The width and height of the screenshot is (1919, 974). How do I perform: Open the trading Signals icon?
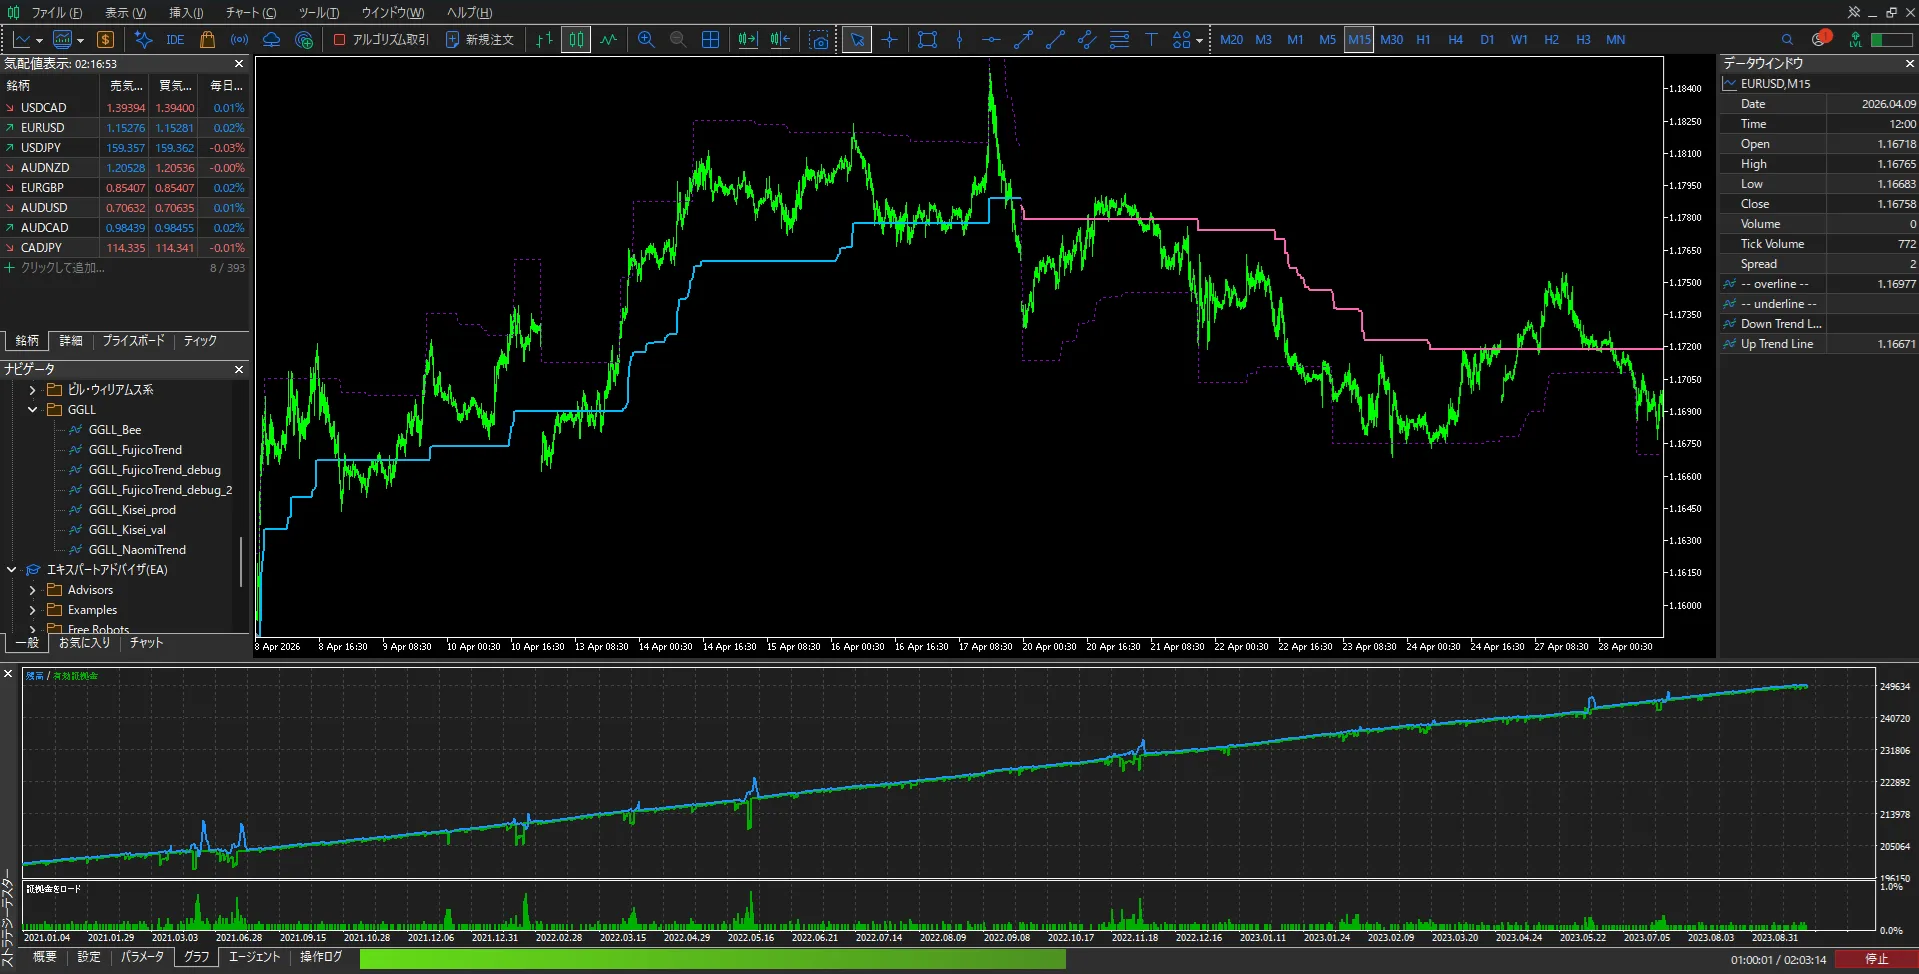coord(239,40)
